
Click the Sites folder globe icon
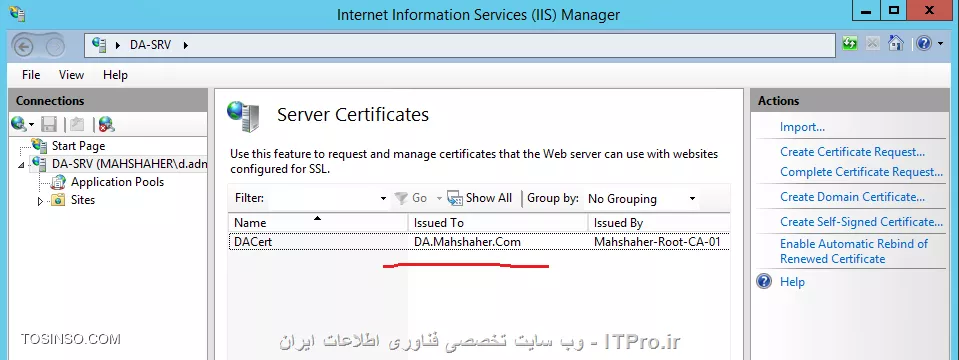58,199
